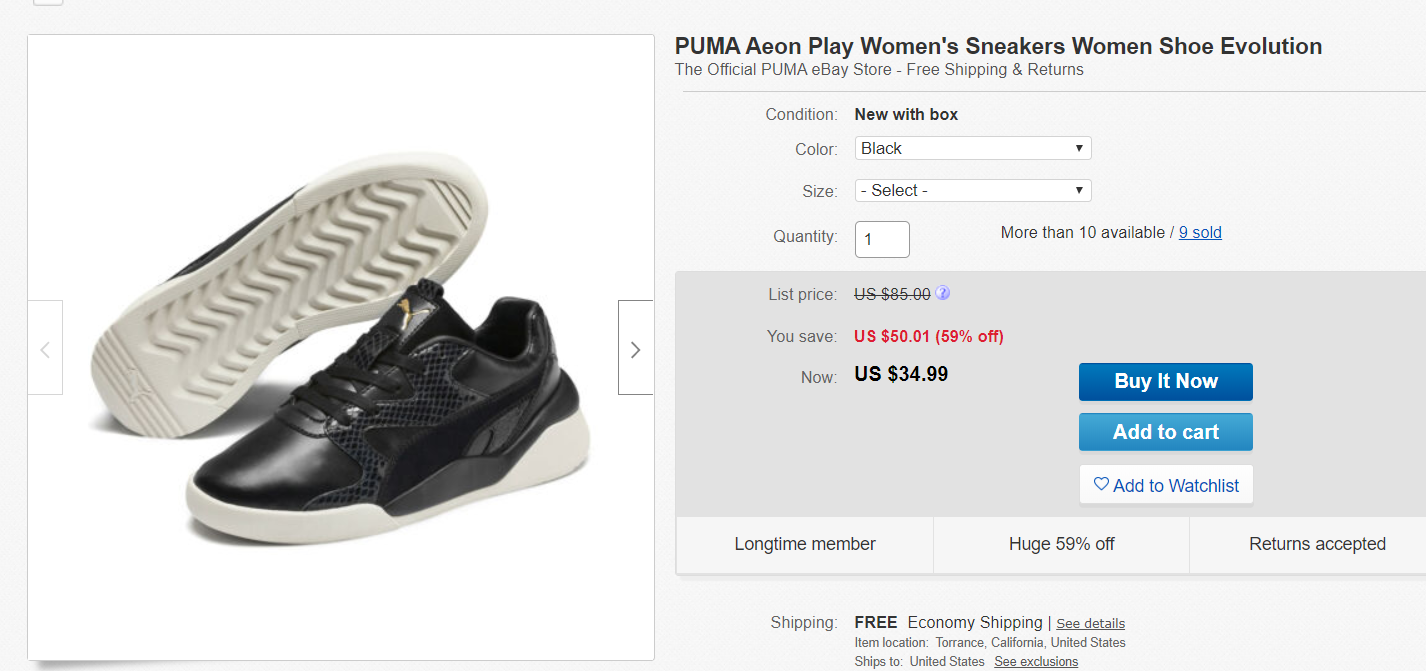Click the list price help icon

(942, 294)
